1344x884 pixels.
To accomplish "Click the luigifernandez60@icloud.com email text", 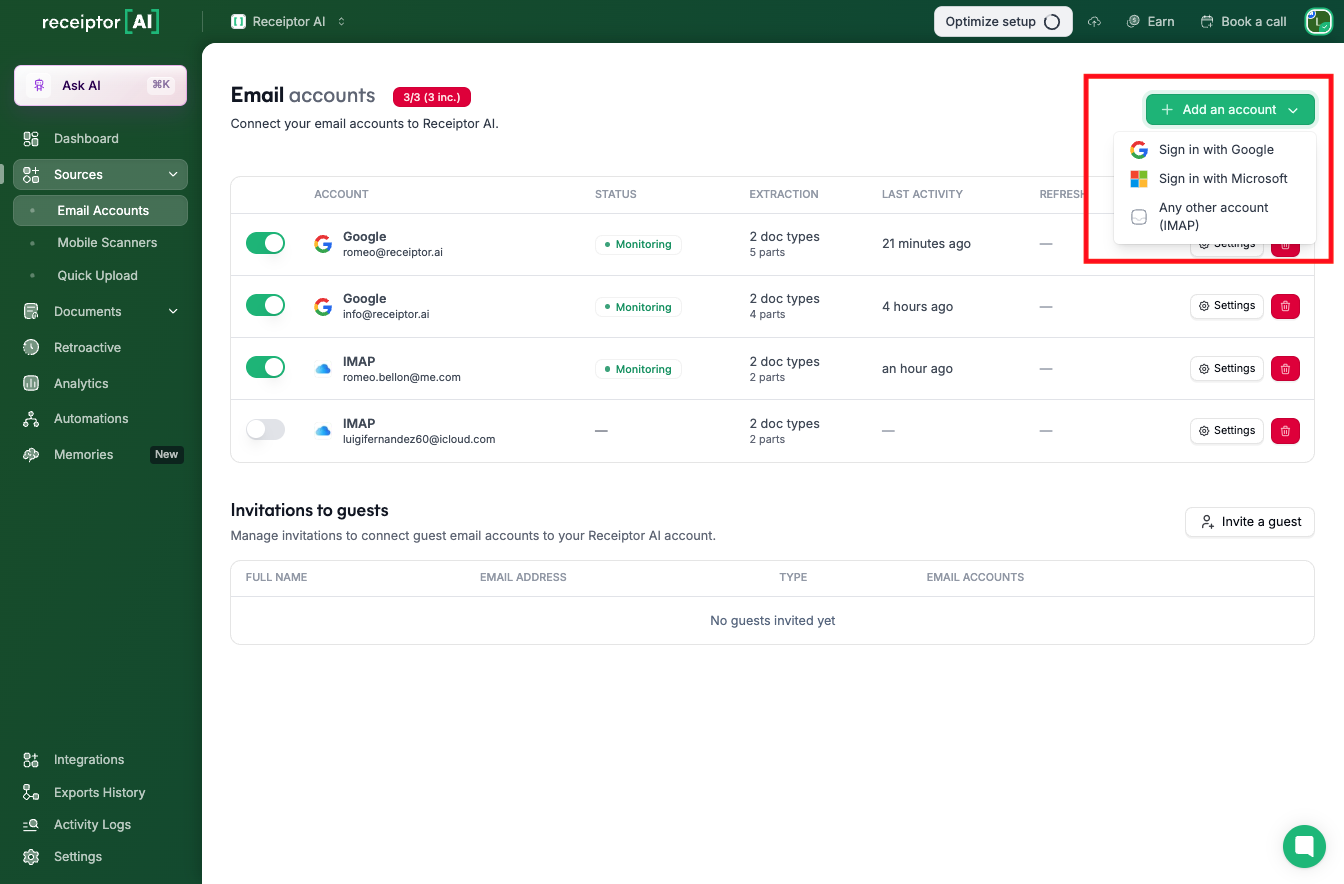I will pyautogui.click(x=419, y=439).
